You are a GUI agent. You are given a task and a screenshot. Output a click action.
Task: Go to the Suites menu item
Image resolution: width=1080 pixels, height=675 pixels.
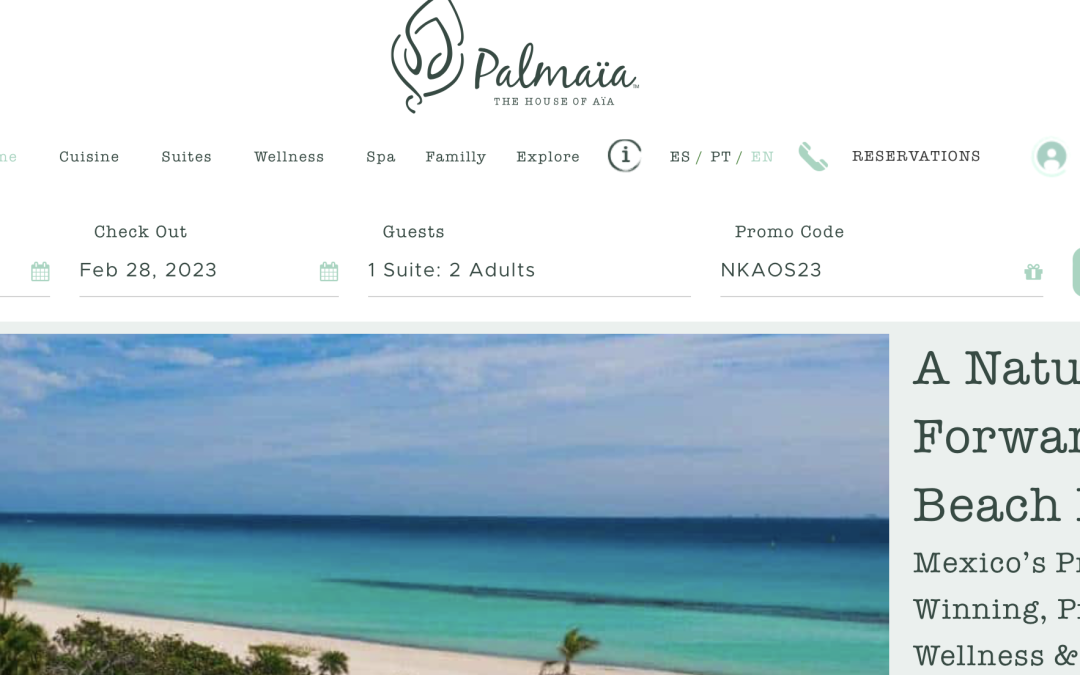(186, 157)
